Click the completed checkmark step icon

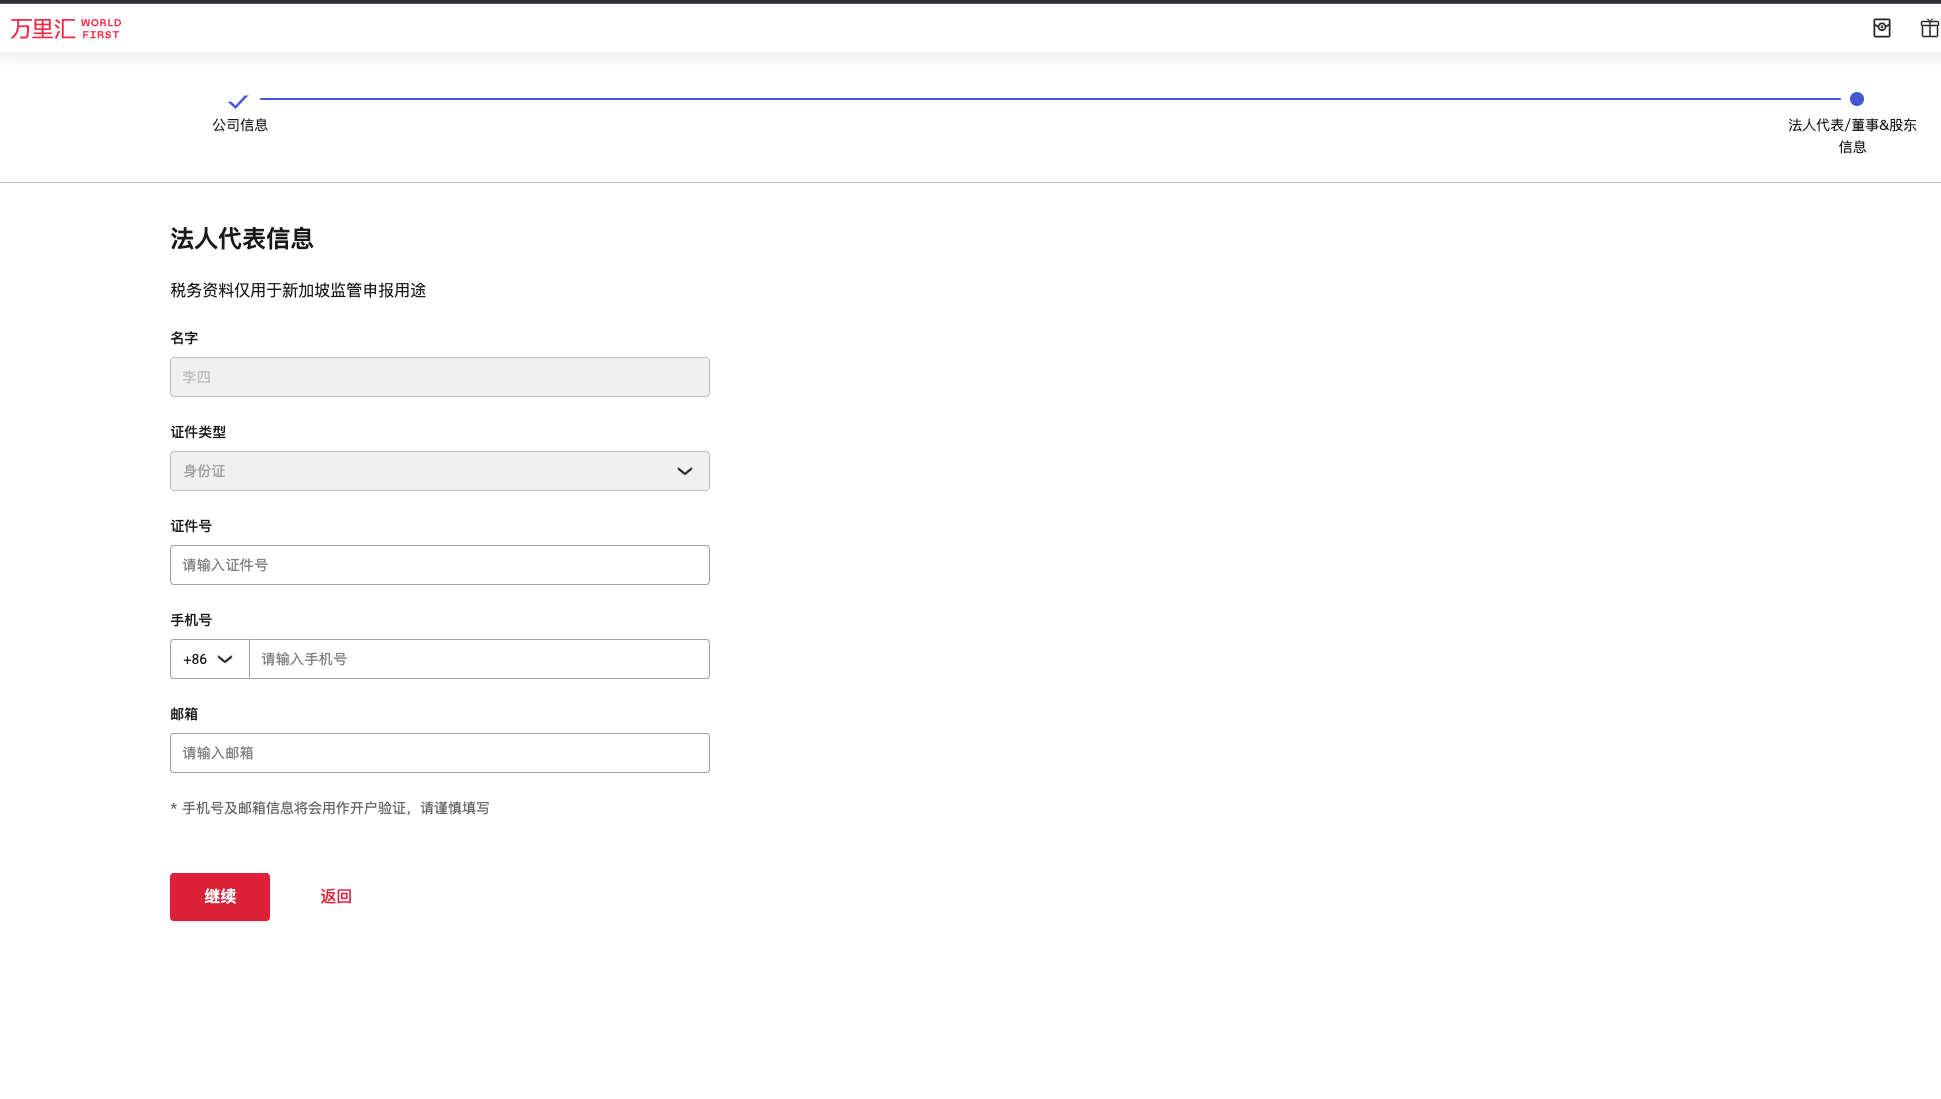(x=238, y=101)
